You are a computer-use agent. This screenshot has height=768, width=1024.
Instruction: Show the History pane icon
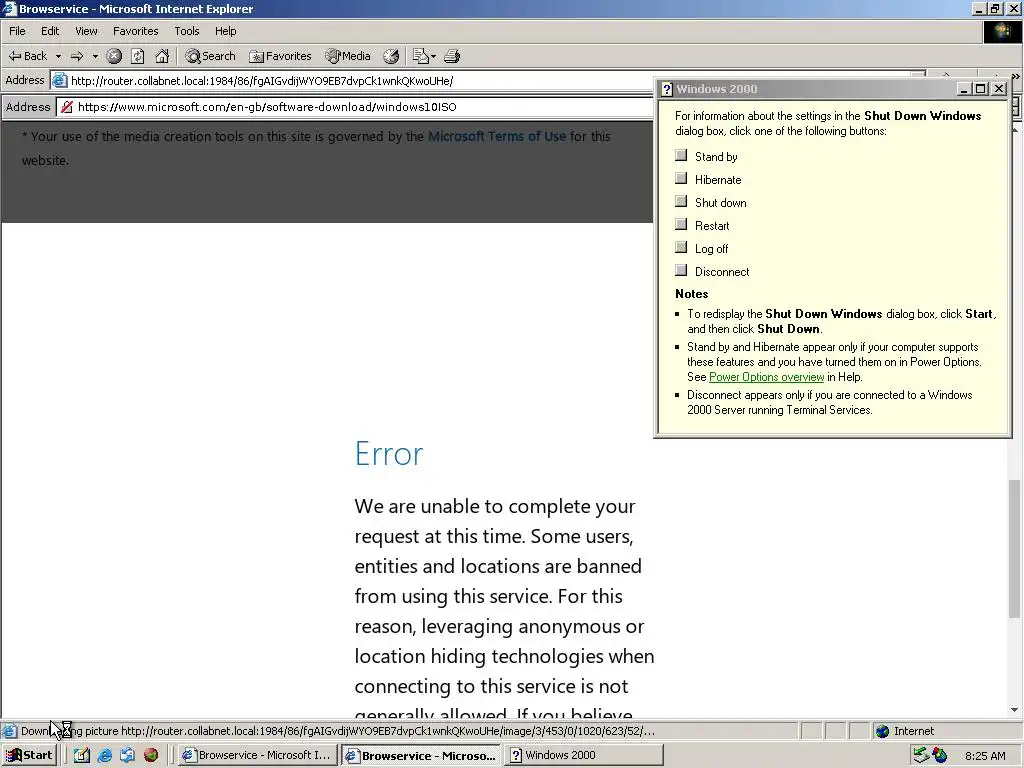click(391, 56)
